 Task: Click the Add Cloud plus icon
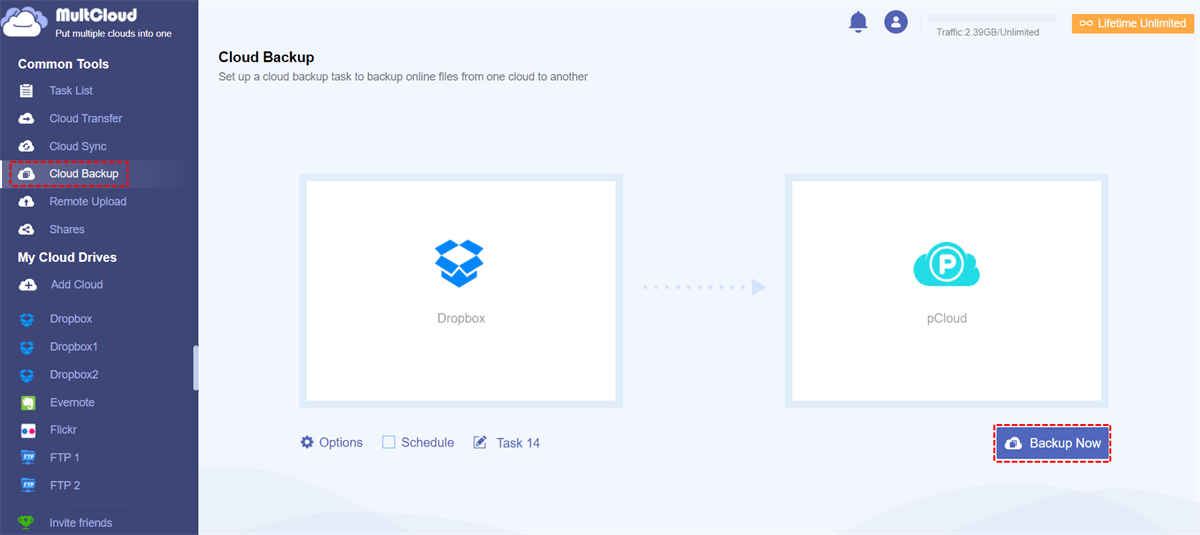27,285
